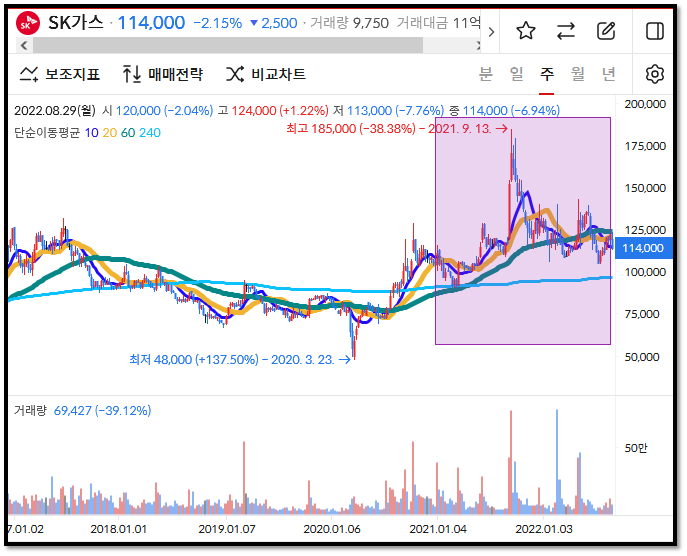Select the 주 weekly chart tab
The width and height of the screenshot is (687, 556).
[546, 74]
